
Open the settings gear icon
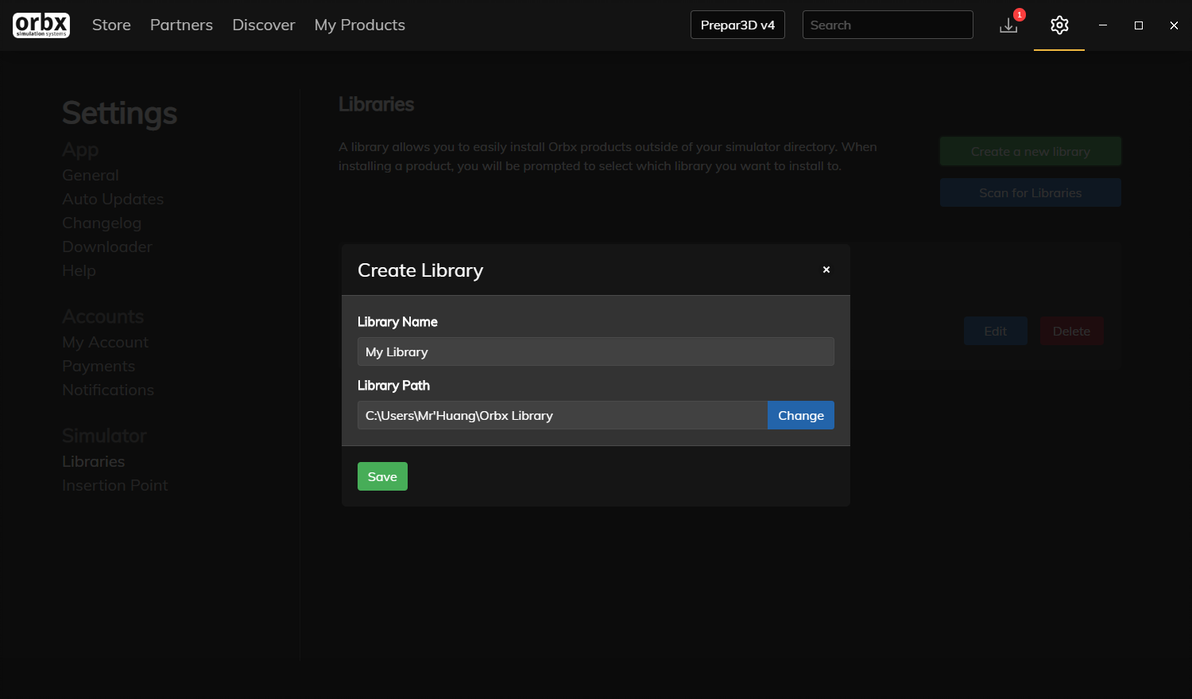coord(1059,25)
